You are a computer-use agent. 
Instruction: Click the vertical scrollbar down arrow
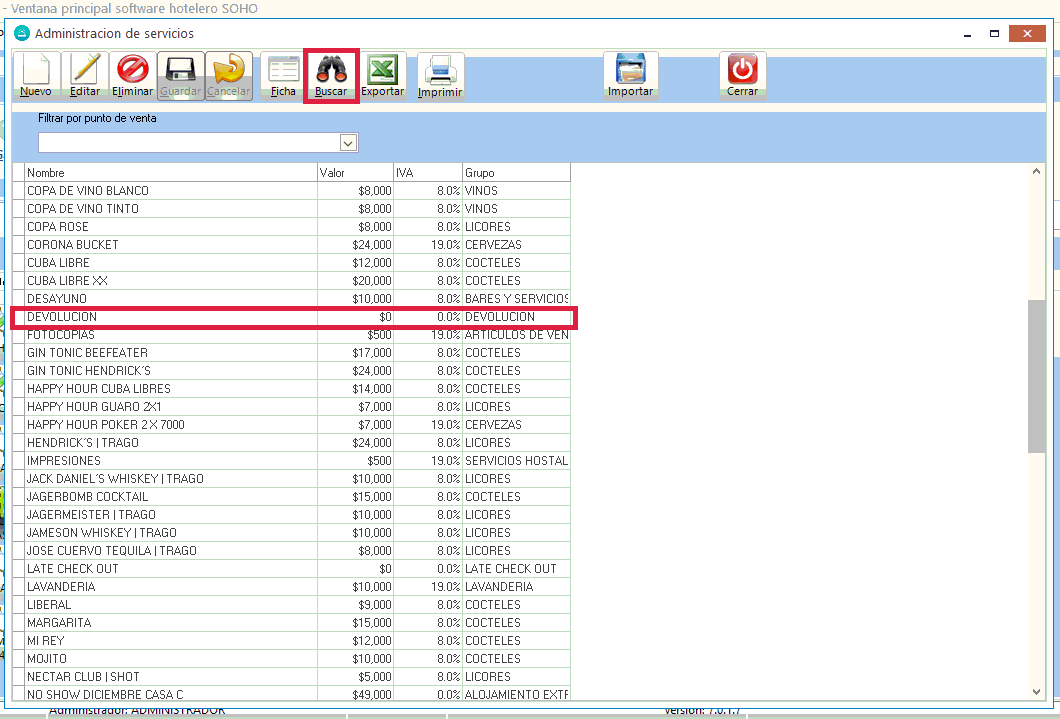point(1036,691)
